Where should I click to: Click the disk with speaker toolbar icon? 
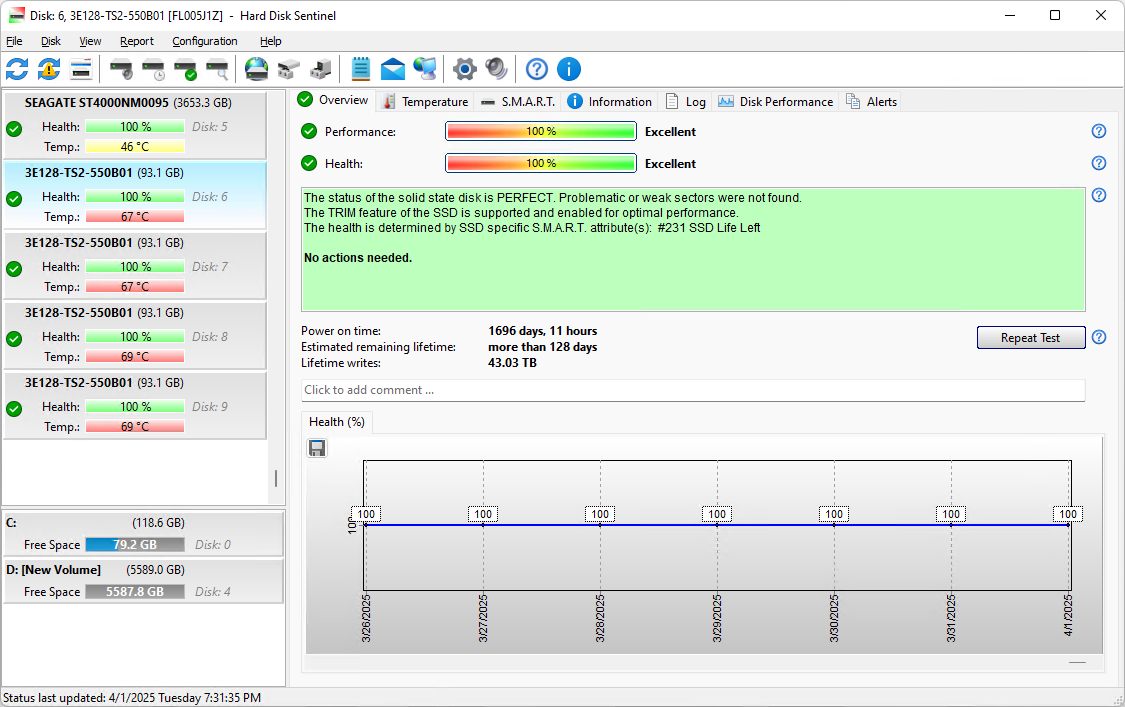coord(121,70)
